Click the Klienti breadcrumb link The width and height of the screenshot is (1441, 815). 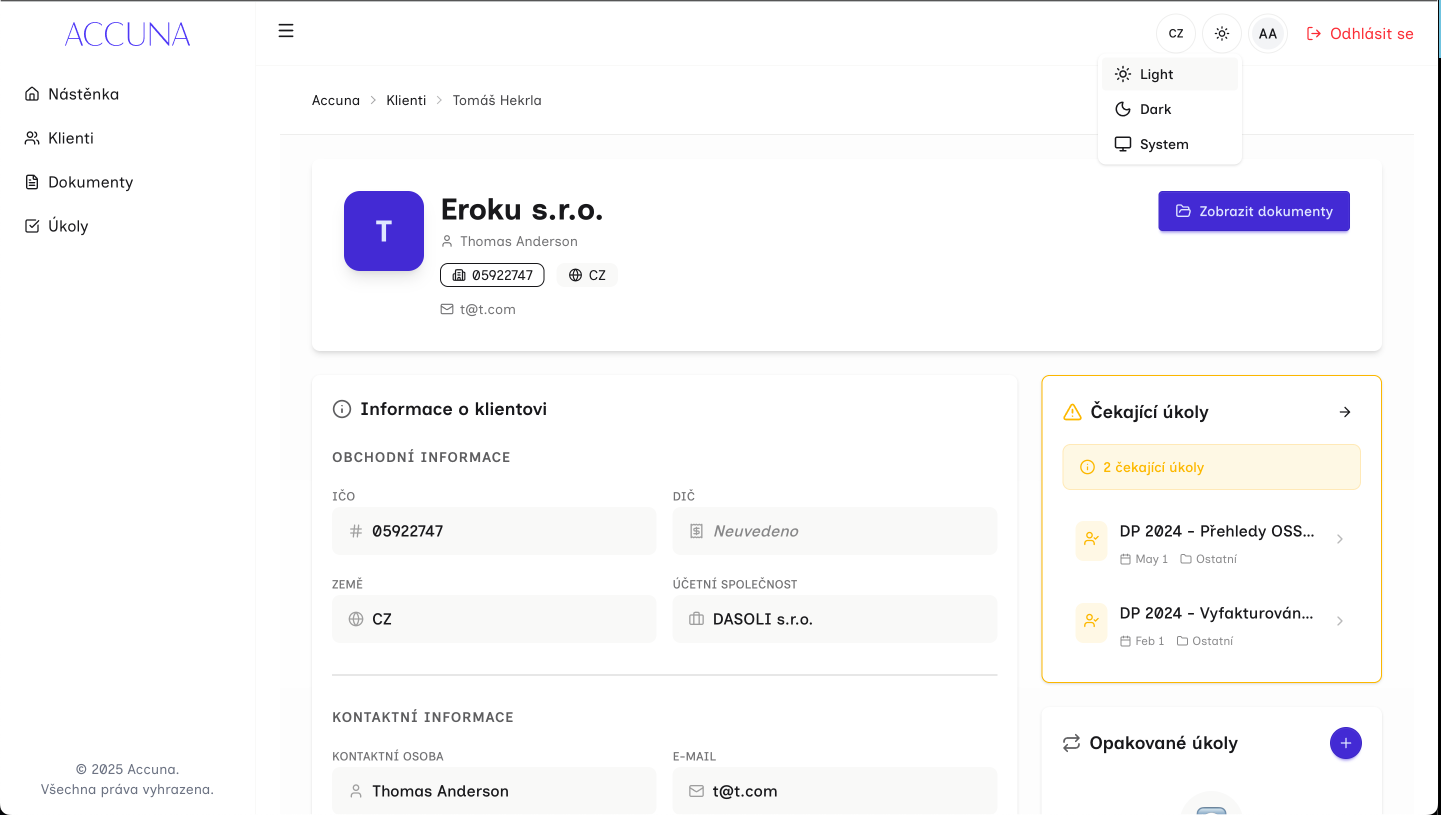(406, 100)
